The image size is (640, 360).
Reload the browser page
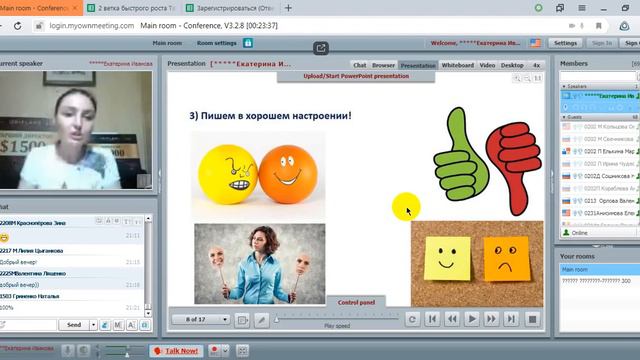point(18,26)
